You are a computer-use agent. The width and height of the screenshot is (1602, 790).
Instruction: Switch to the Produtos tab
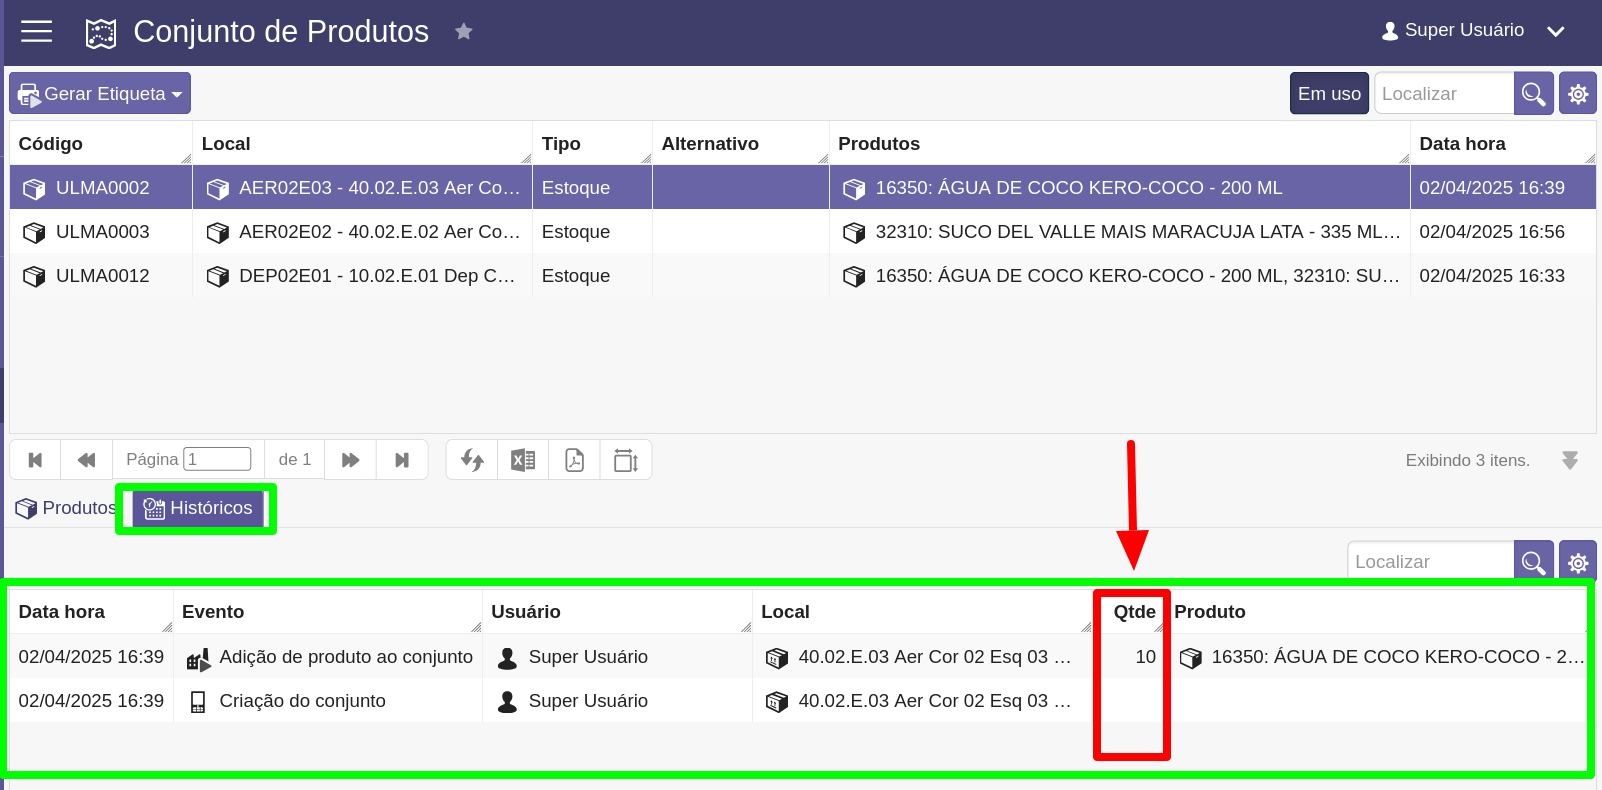[66, 508]
